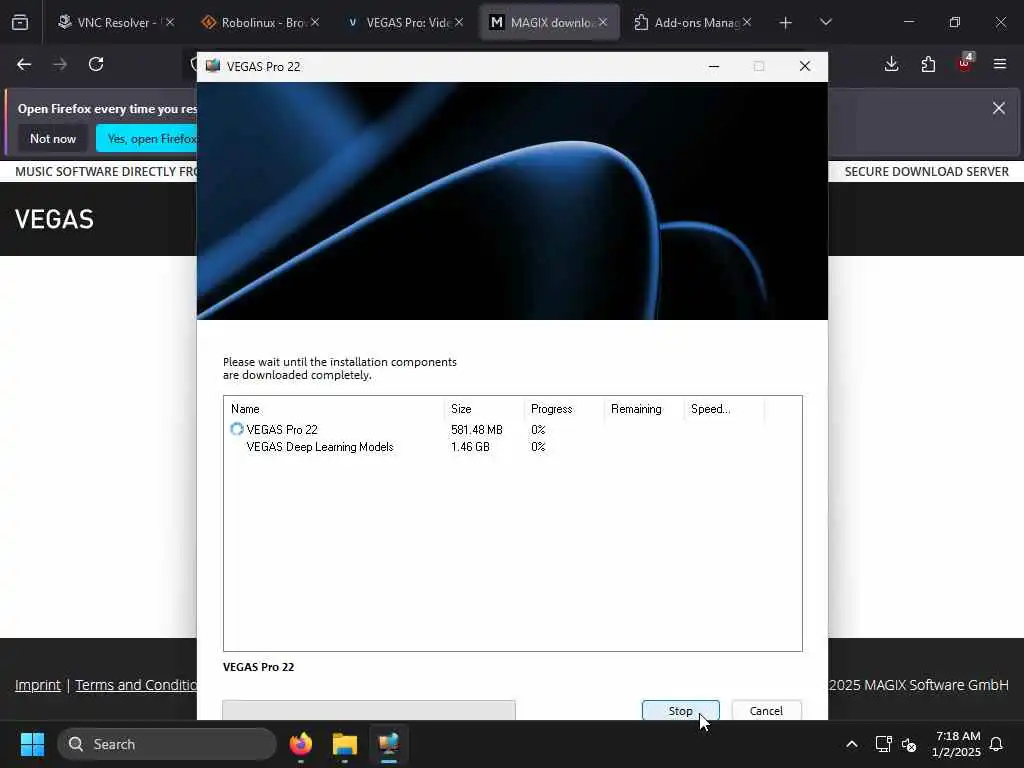Click Yes, open Firefox button

147,138
